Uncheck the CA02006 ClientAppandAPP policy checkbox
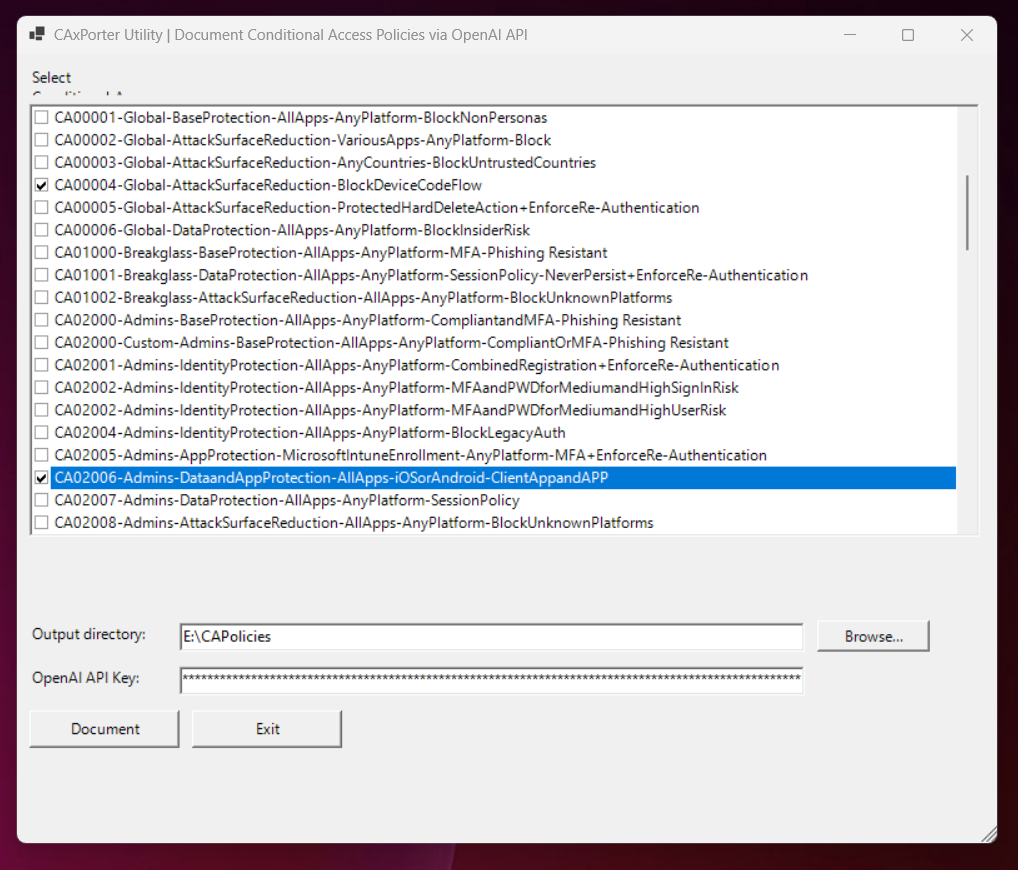Image resolution: width=1018 pixels, height=870 pixels. coord(41,478)
